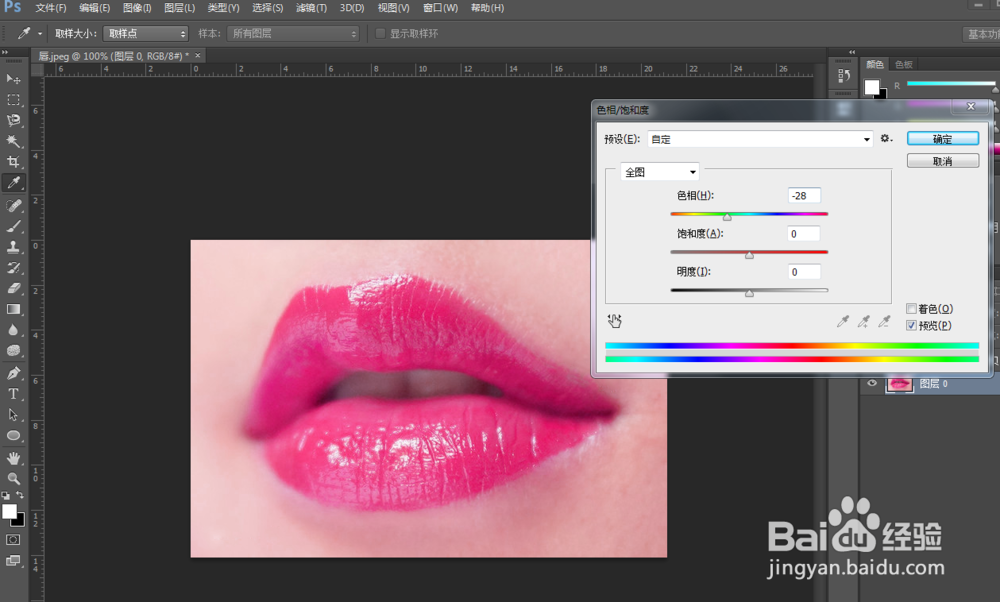Select the Move tool
The height and width of the screenshot is (602, 1000).
(x=14, y=79)
